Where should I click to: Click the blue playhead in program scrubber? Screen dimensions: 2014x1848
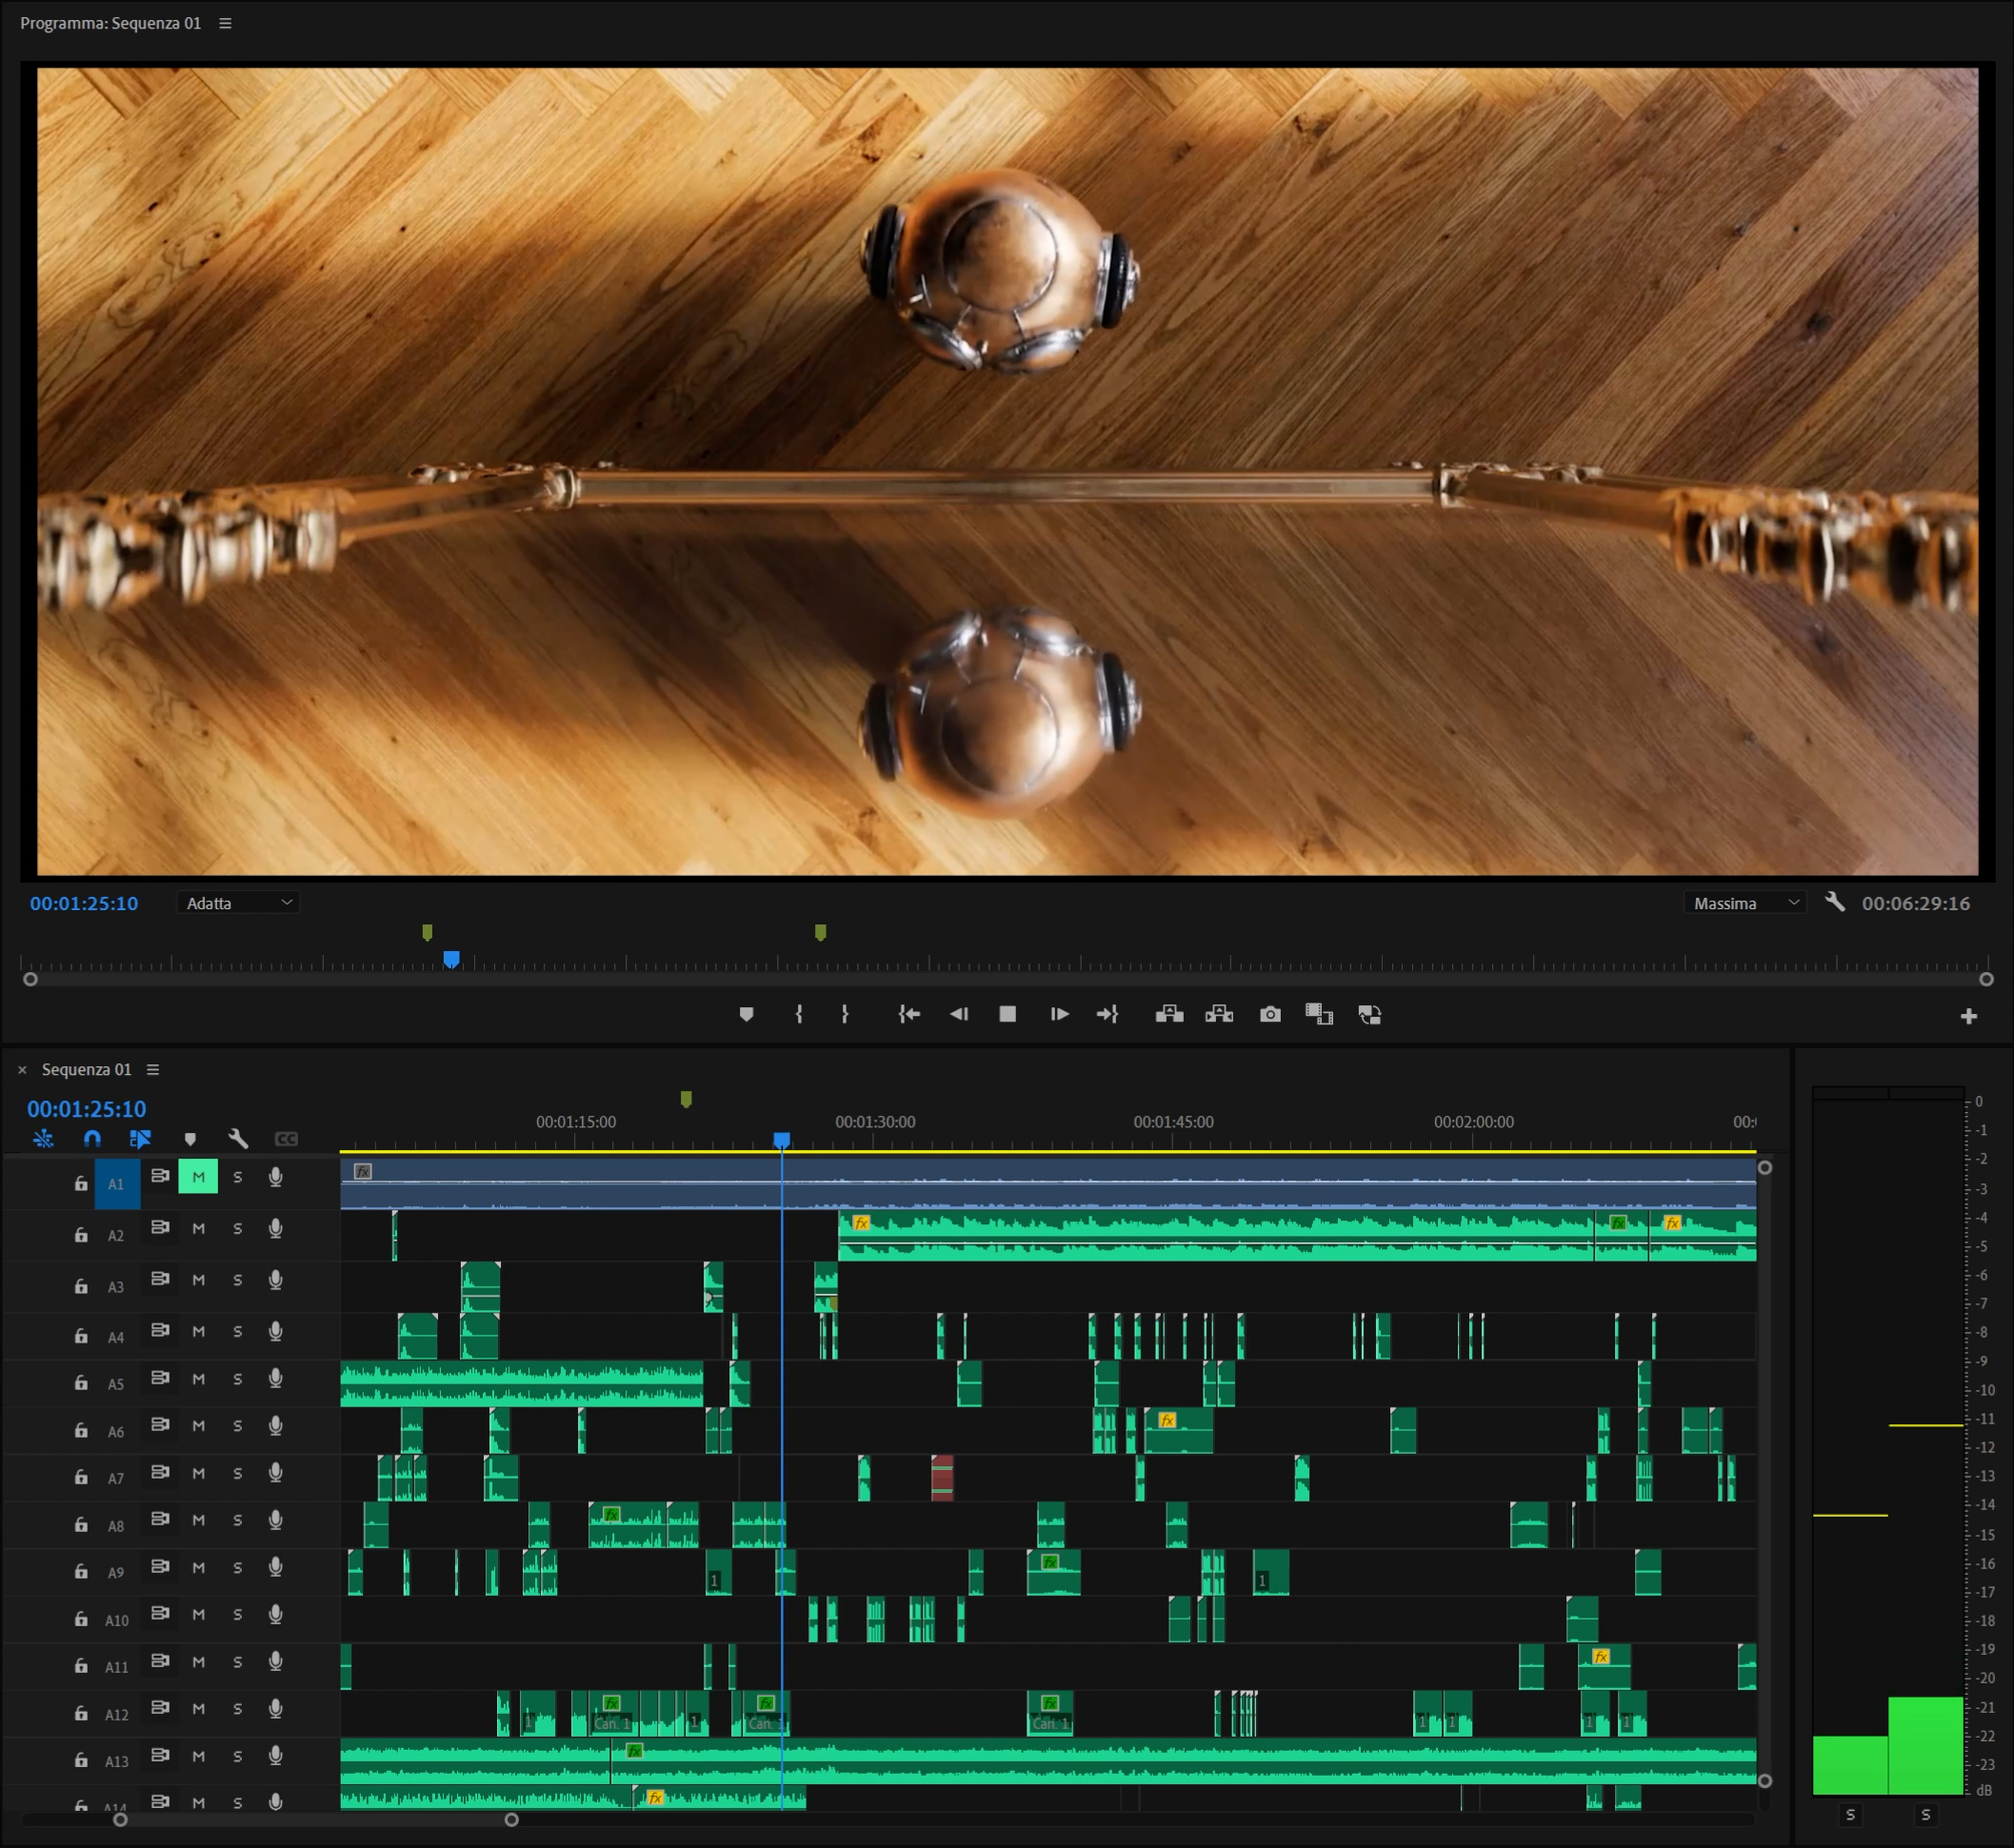coord(451,959)
